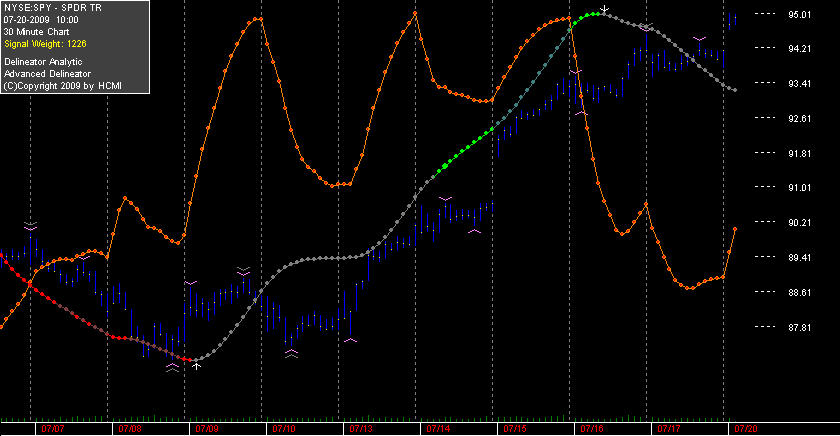Click the Advanced Delineator label
Screen dimensions: 840x436
coord(47,74)
